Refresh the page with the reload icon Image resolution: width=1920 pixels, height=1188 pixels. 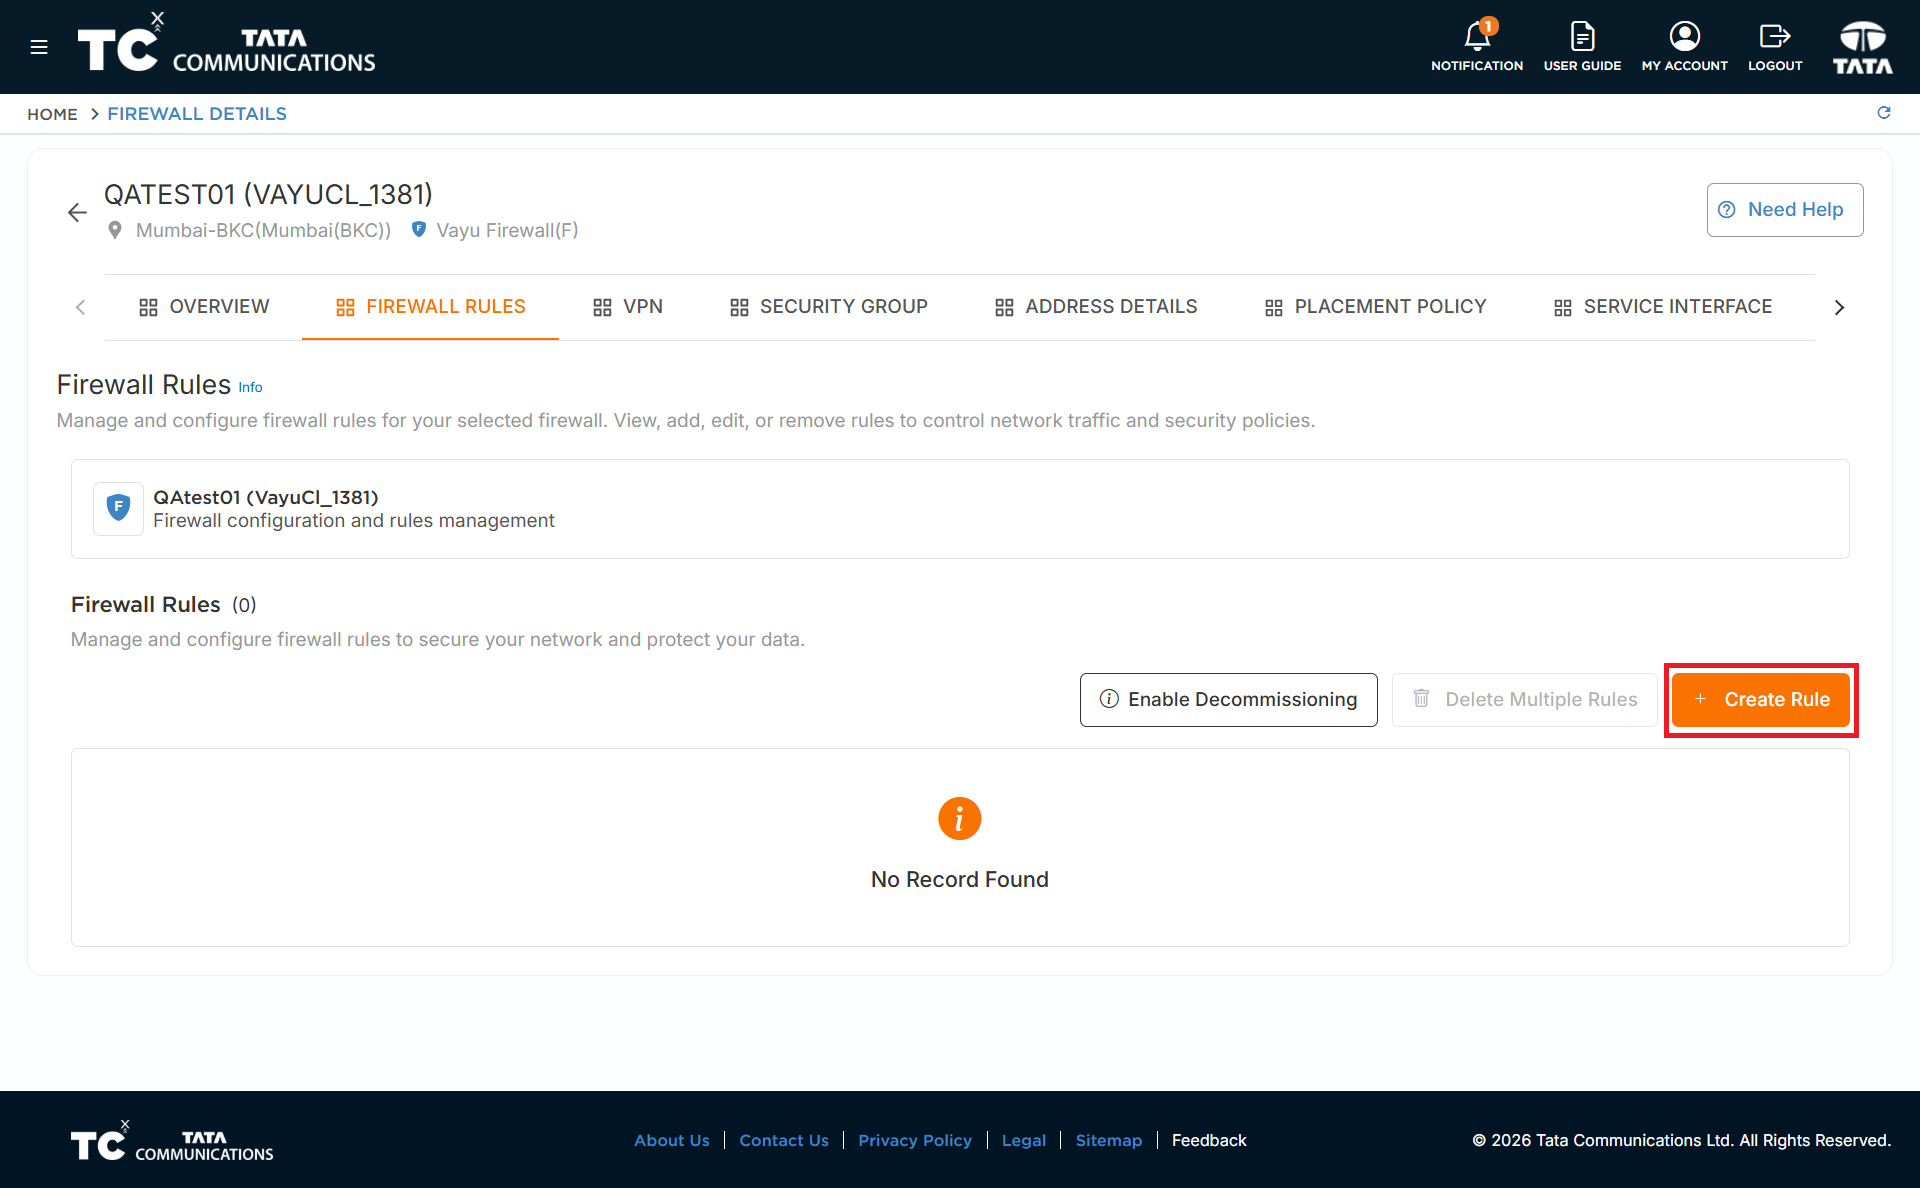tap(1884, 113)
